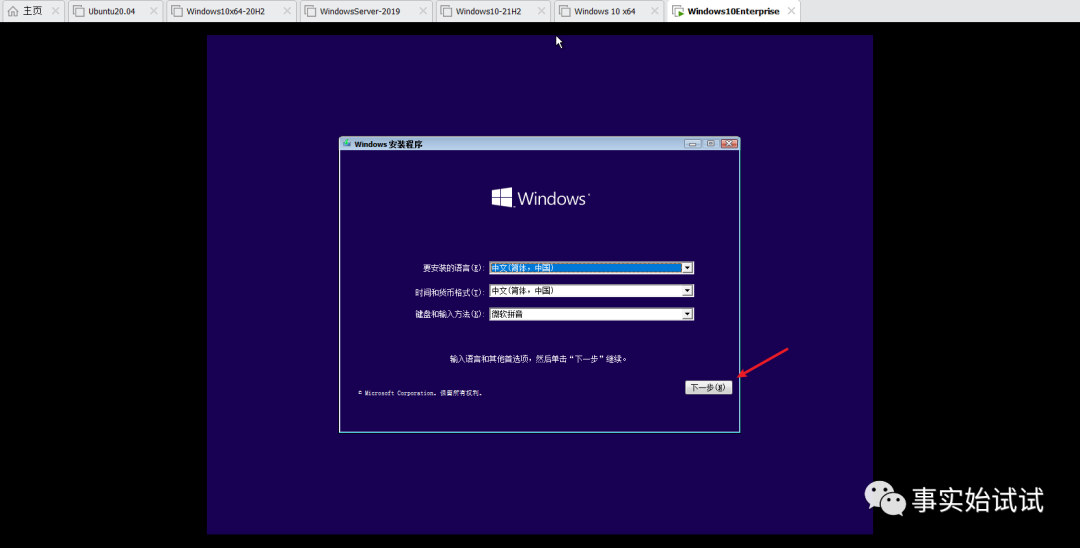This screenshot has width=1080, height=548.
Task: Click the home icon on 主页 tab
Action: pyautogui.click(x=13, y=11)
